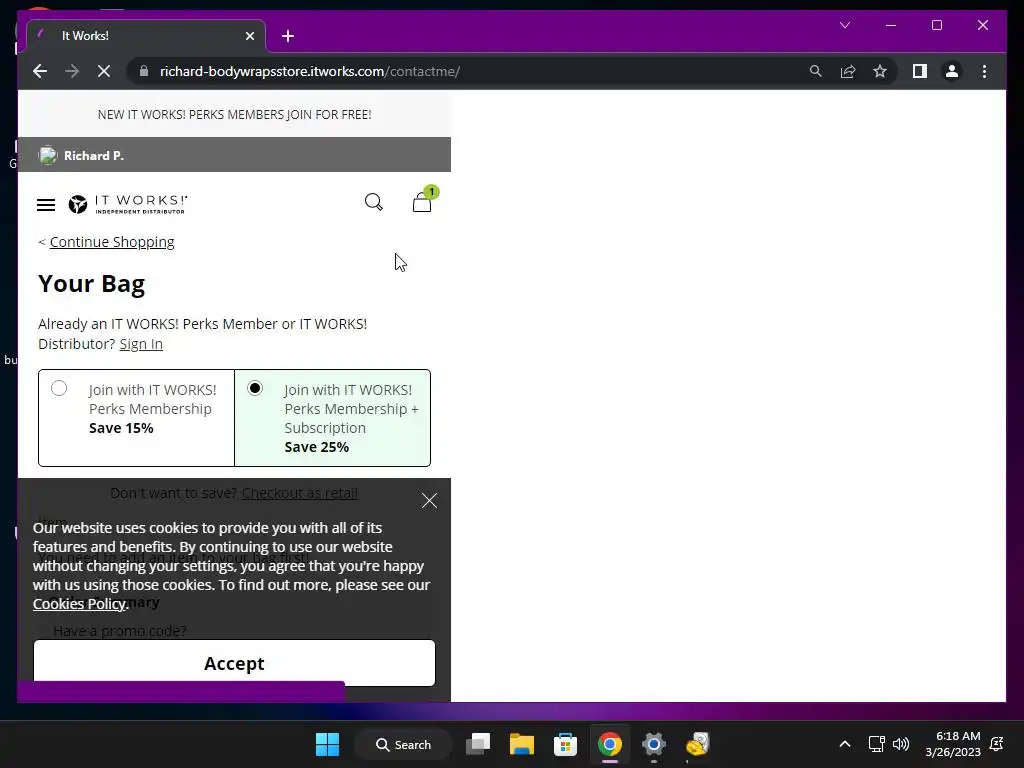
Task: Click the Richard P. name
Action: 93,155
